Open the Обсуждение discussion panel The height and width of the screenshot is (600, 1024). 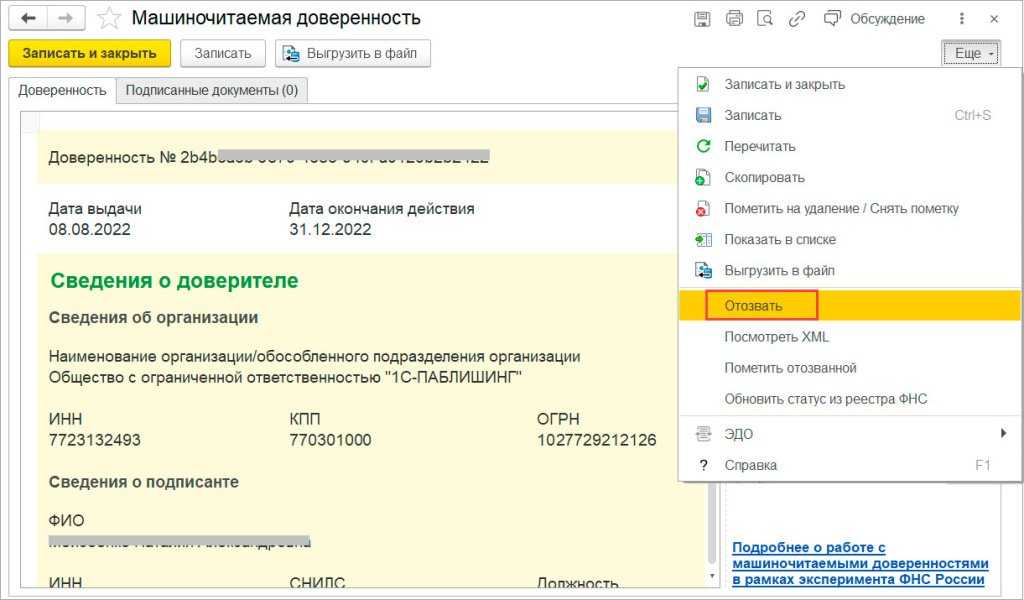click(875, 19)
